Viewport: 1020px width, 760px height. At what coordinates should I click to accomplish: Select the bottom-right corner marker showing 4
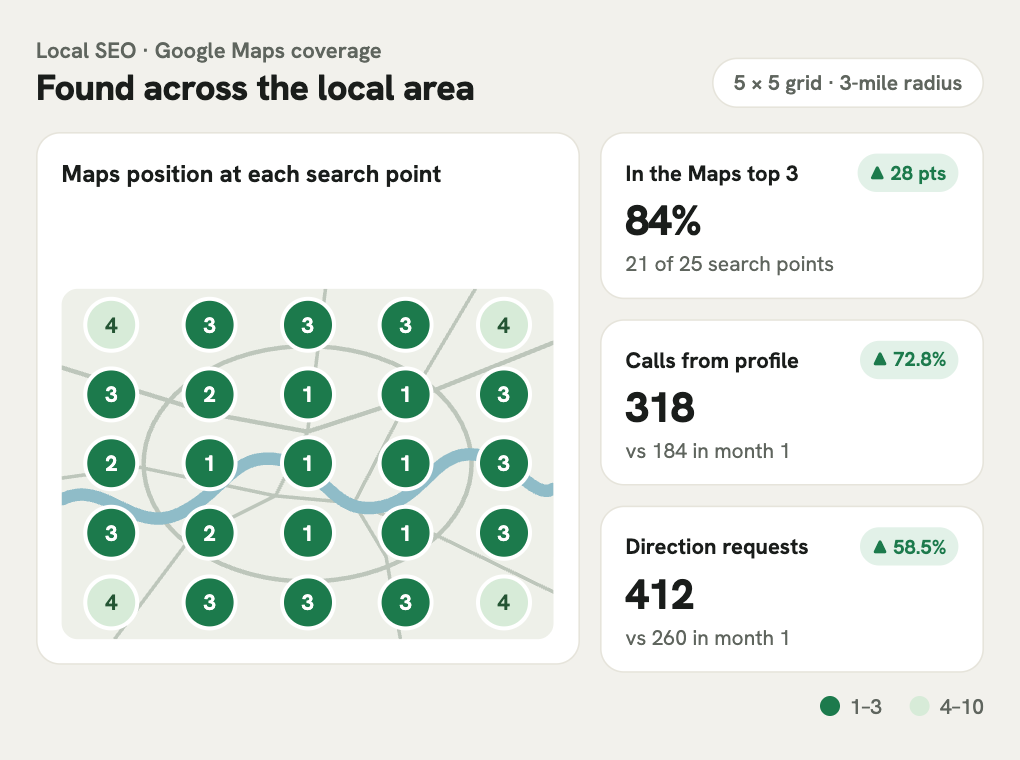(x=503, y=603)
